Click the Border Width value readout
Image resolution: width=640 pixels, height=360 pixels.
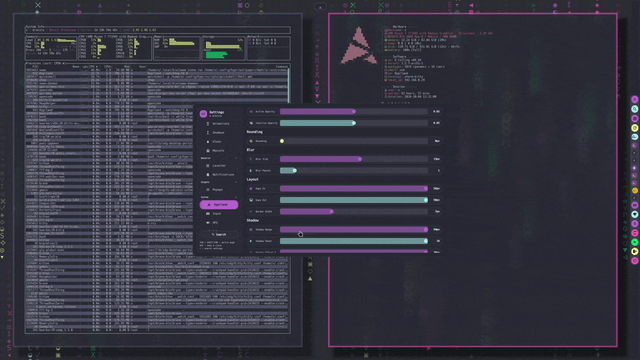pyautogui.click(x=437, y=211)
